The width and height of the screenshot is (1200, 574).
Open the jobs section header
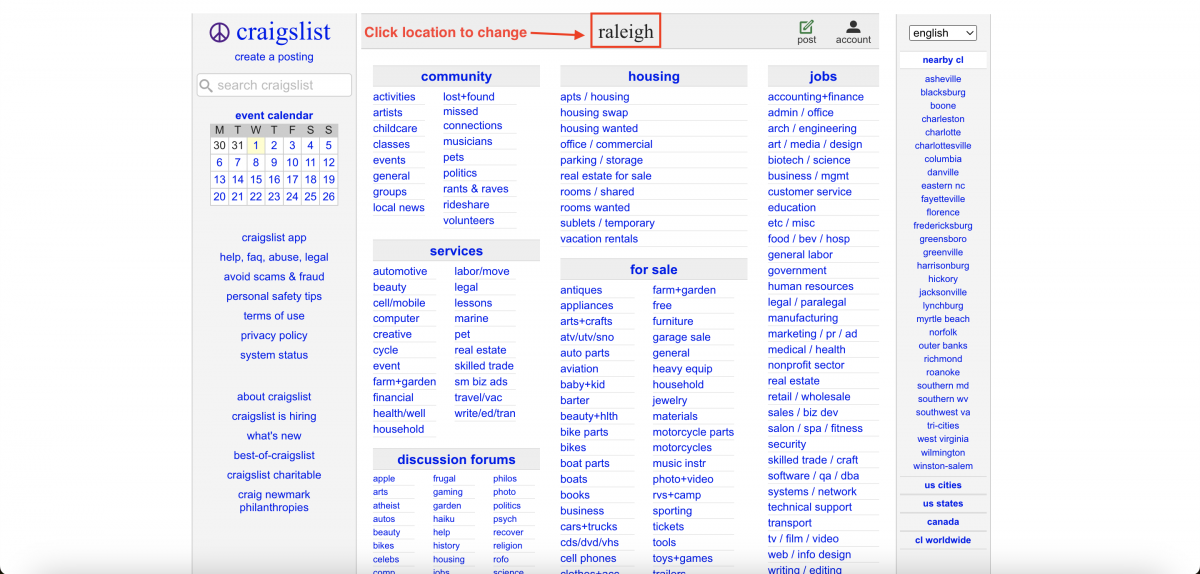click(x=823, y=77)
